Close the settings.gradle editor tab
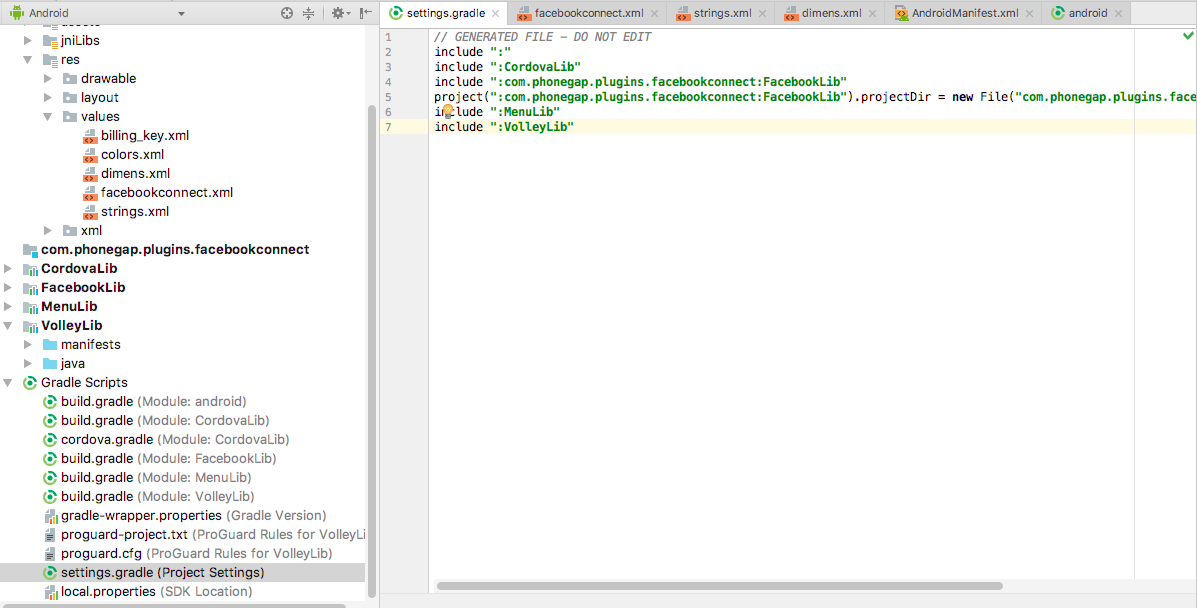This screenshot has height=608, width=1197. (496, 14)
